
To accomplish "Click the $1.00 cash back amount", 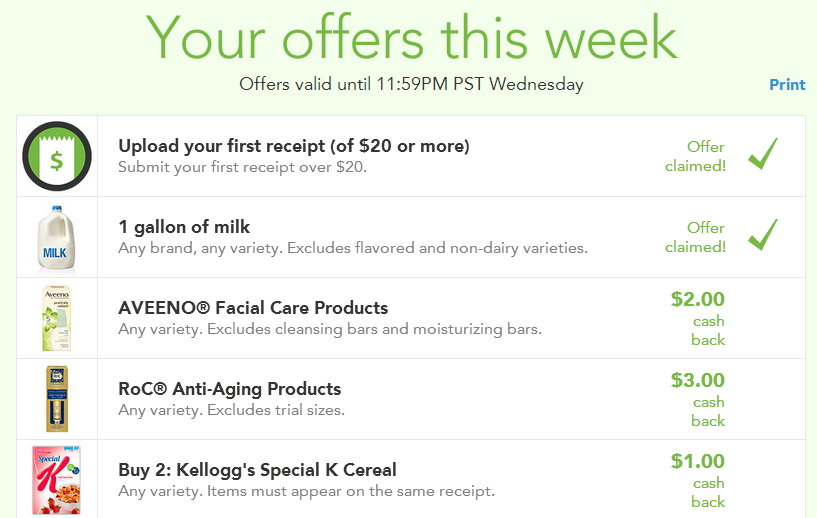I will [698, 461].
